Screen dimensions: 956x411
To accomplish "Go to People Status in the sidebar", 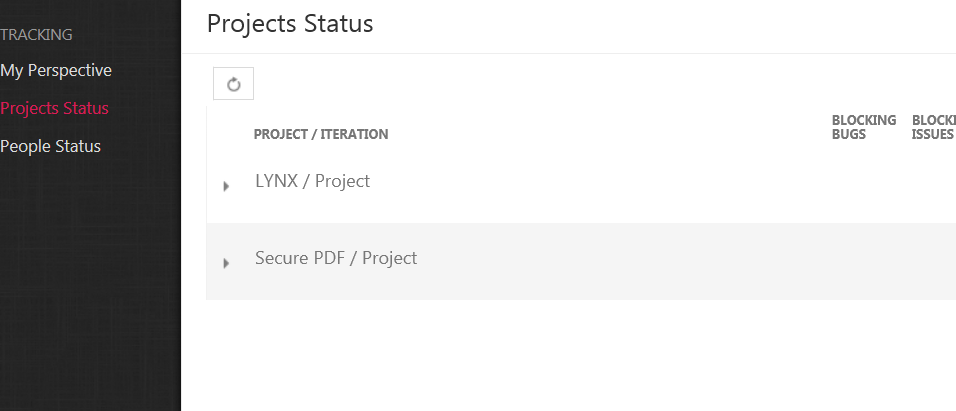I will [x=51, y=146].
